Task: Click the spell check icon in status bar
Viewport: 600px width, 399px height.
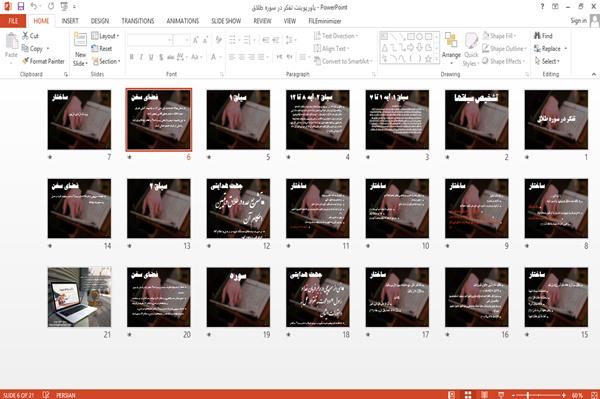Action: point(46,395)
